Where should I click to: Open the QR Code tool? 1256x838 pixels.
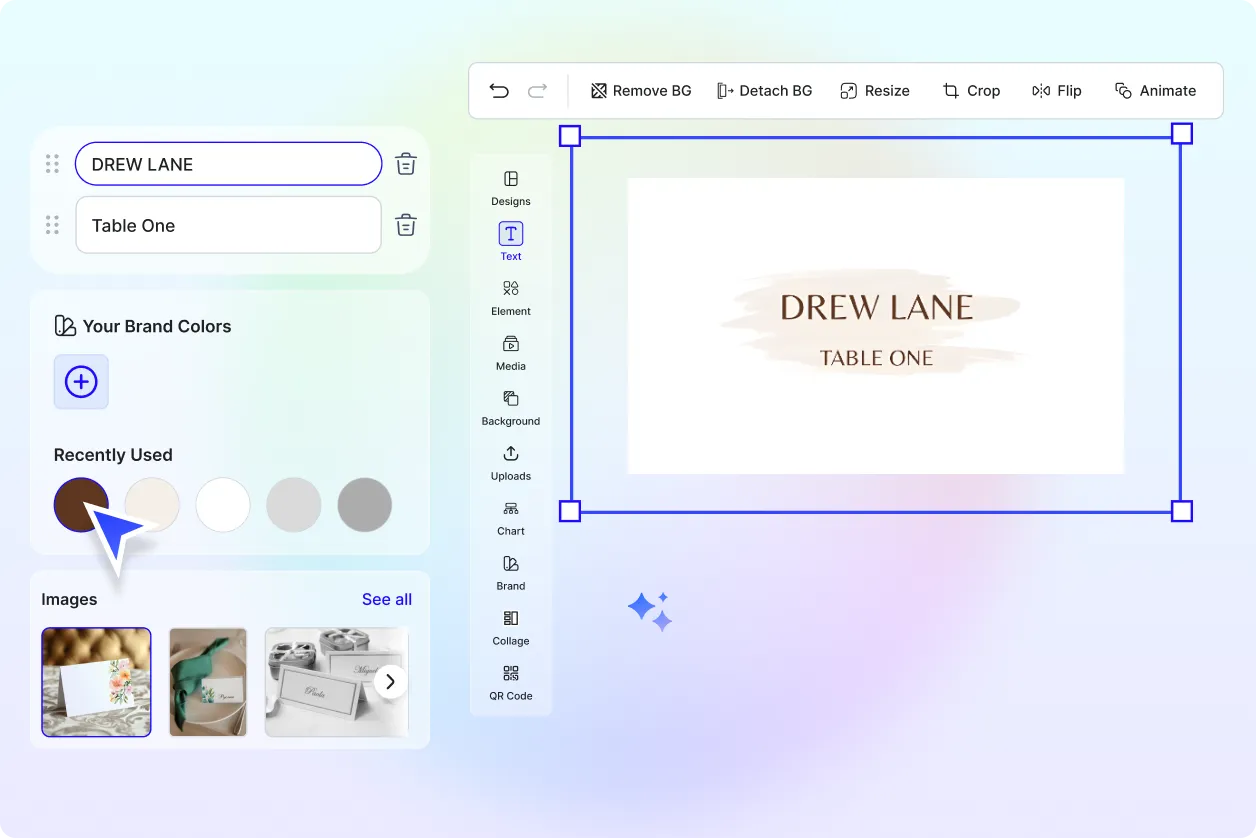point(511,682)
